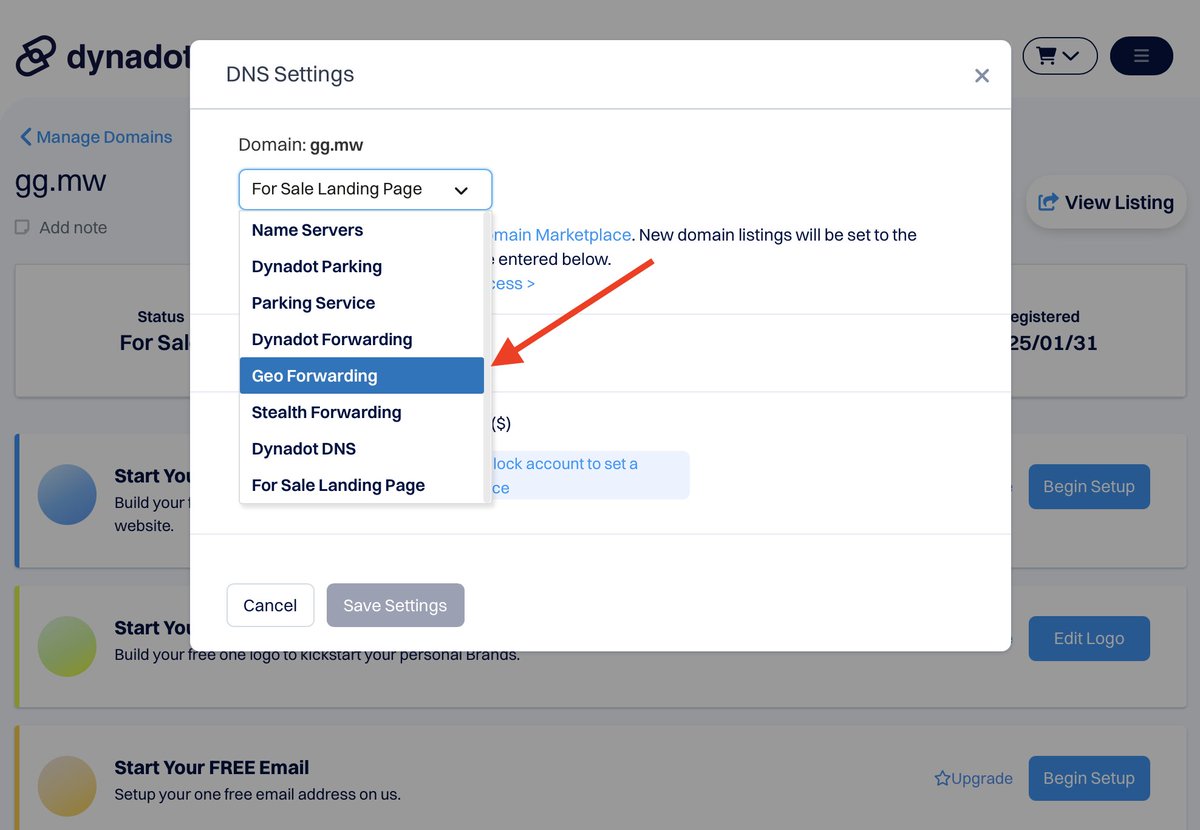This screenshot has width=1200, height=830.
Task: Pick For Sale Landing Page in list
Action: pyautogui.click(x=362, y=485)
